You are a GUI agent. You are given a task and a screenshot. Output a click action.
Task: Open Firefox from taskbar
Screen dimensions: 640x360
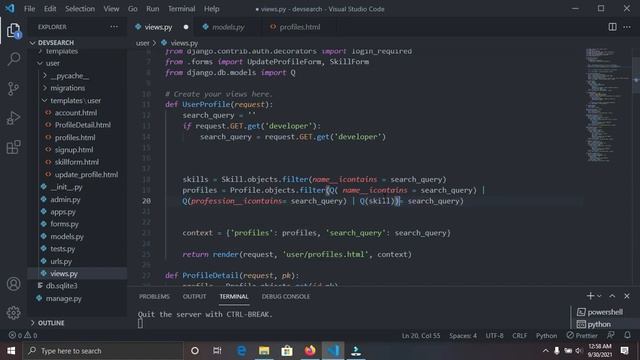click(x=310, y=351)
